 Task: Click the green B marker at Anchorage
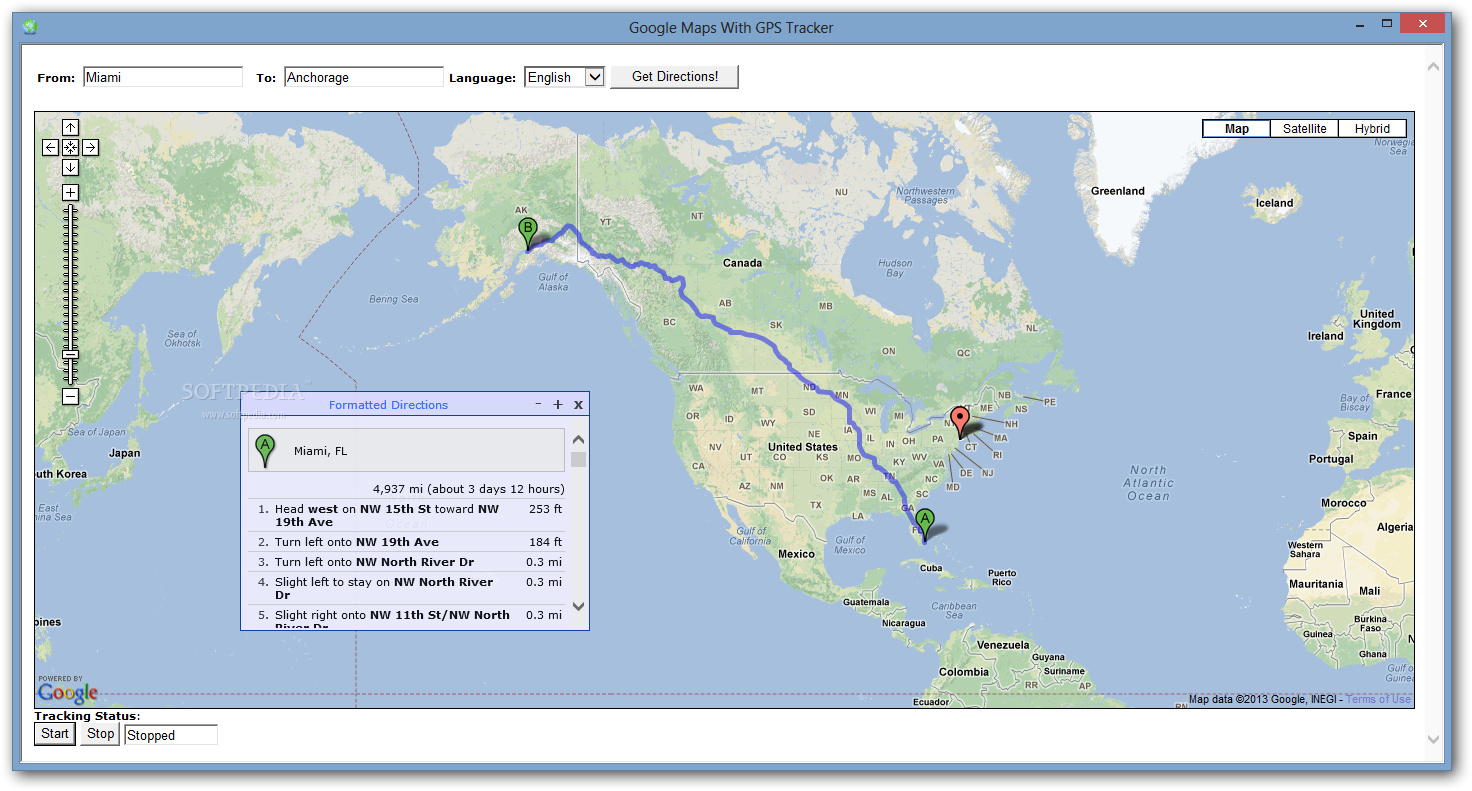click(x=527, y=234)
